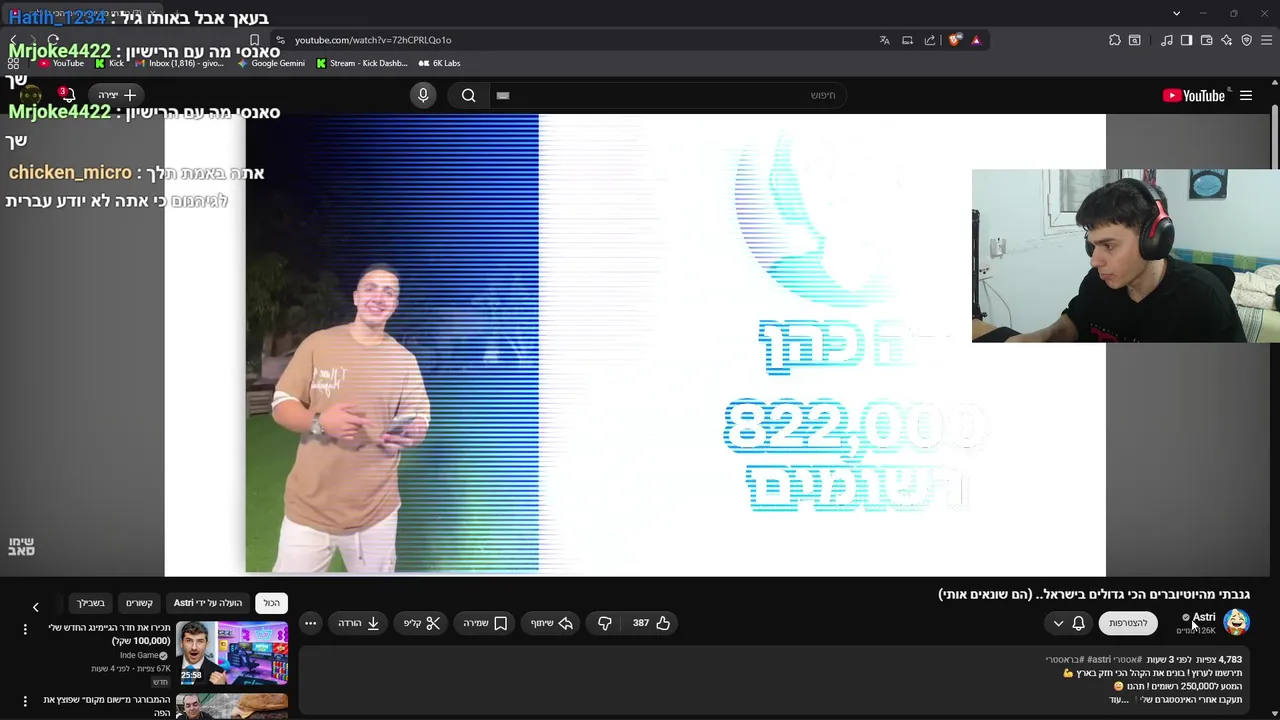Like the video with 387 likes
The image size is (1280, 720).
[x=651, y=623]
